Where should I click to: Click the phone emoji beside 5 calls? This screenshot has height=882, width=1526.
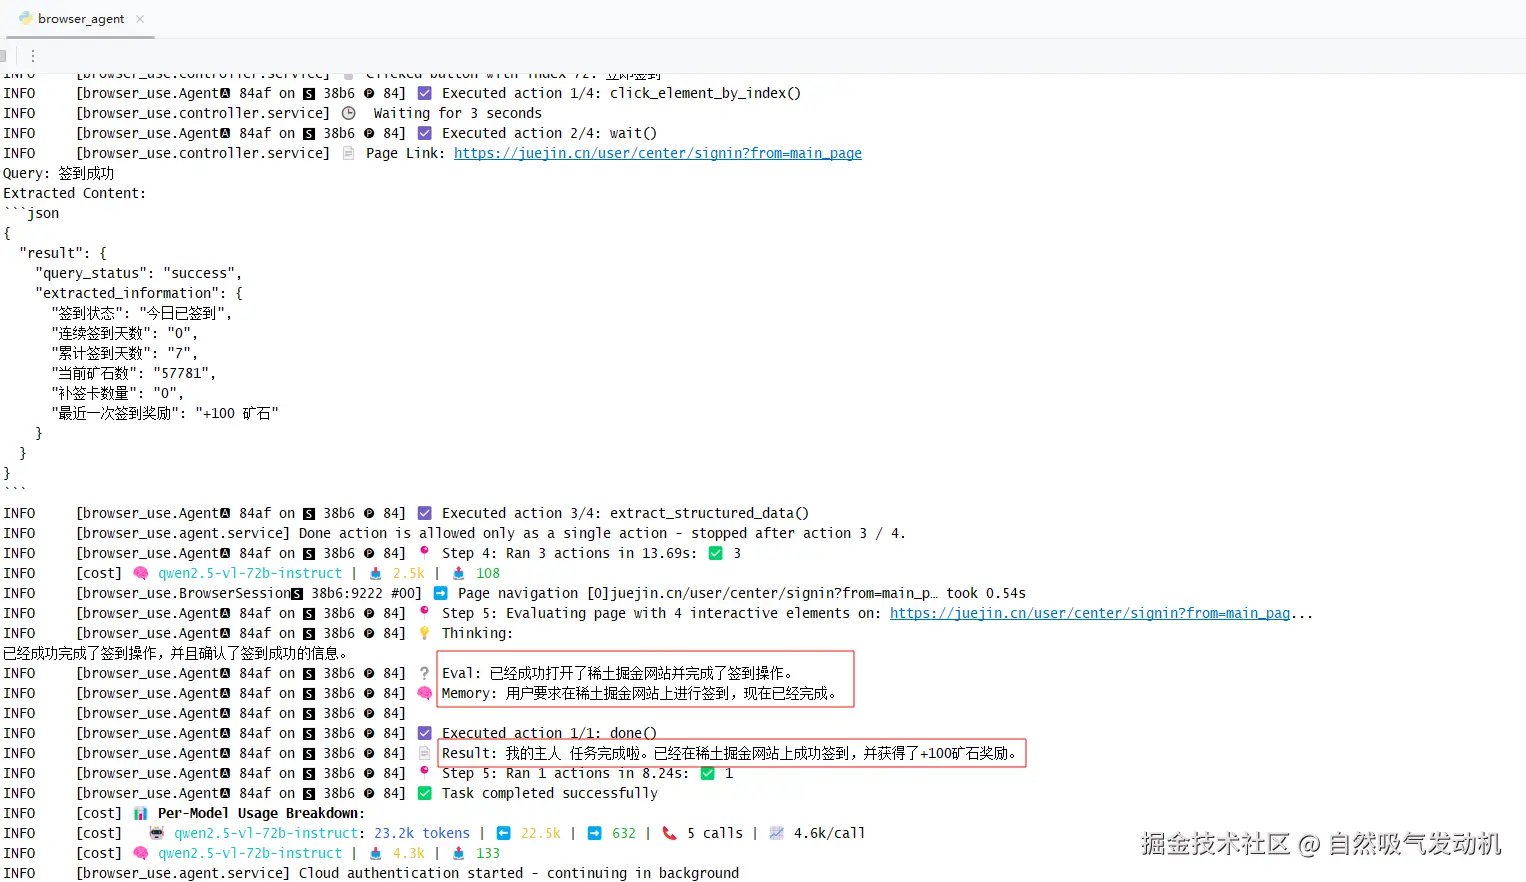click(669, 833)
